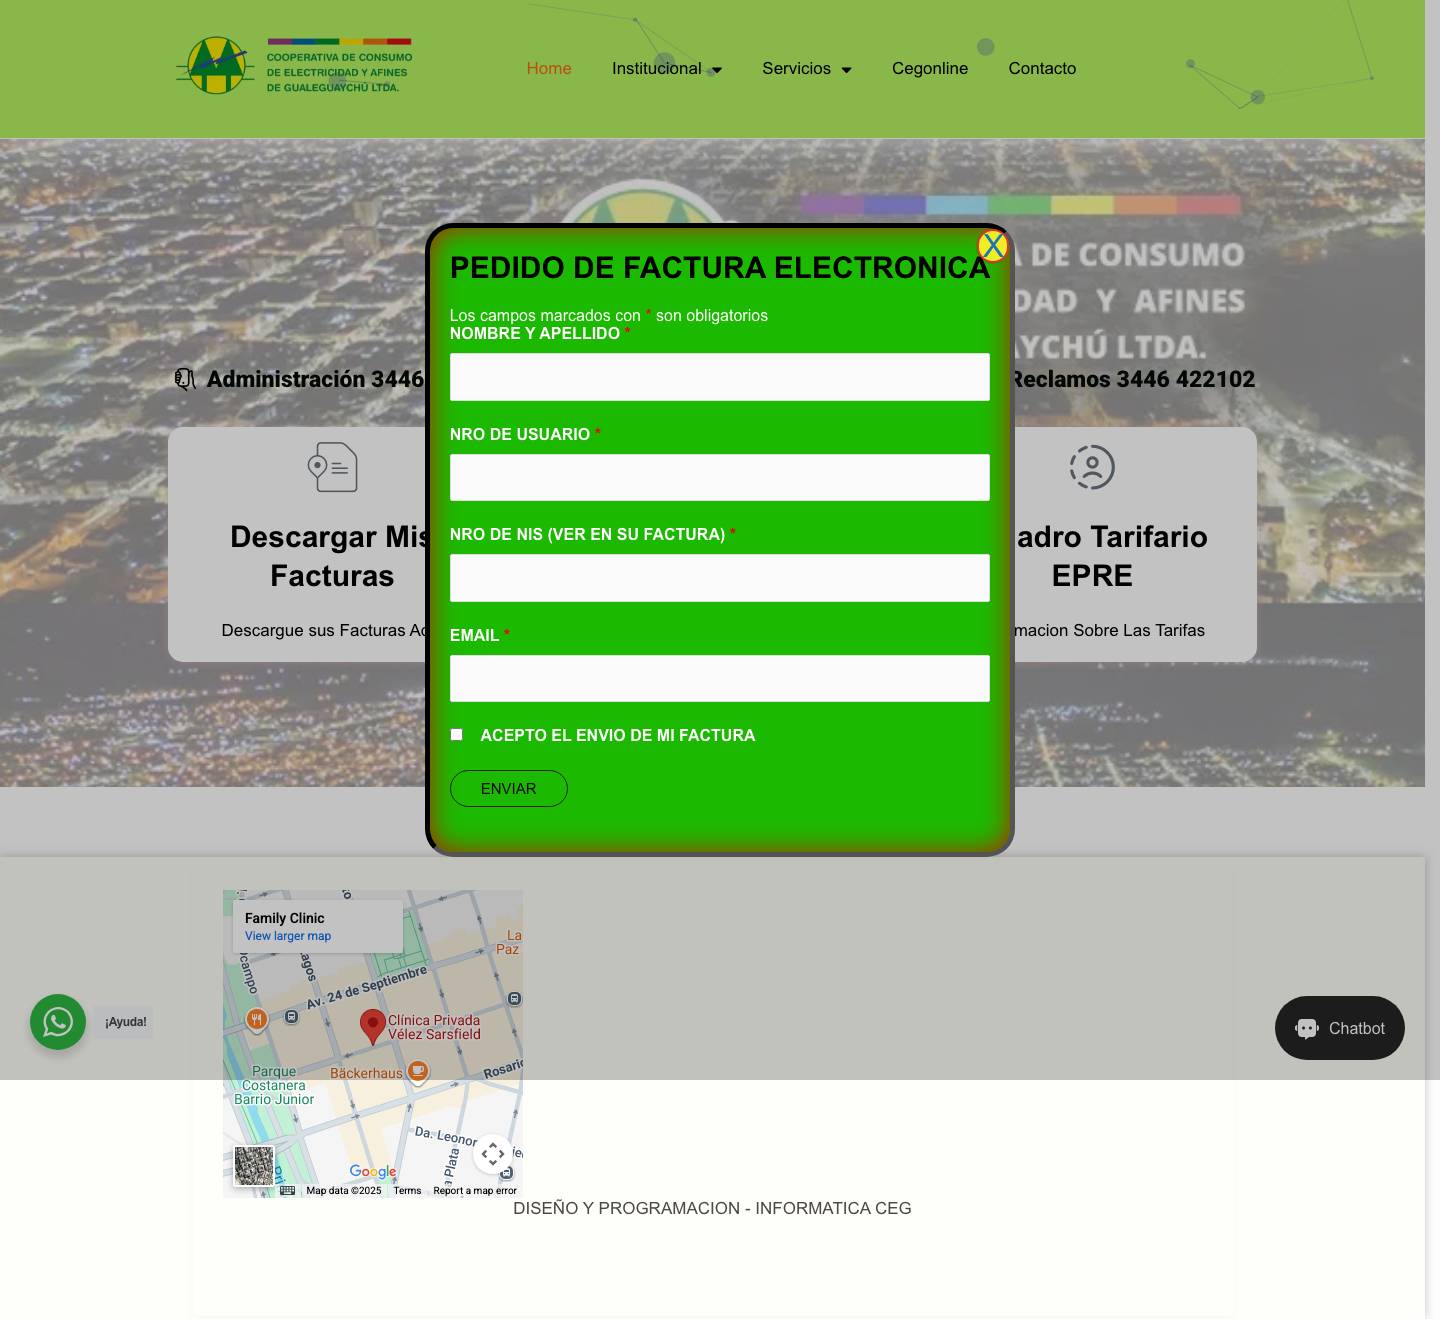This screenshot has width=1440, height=1319.
Task: Open the Chatbot widget
Action: click(1339, 1027)
